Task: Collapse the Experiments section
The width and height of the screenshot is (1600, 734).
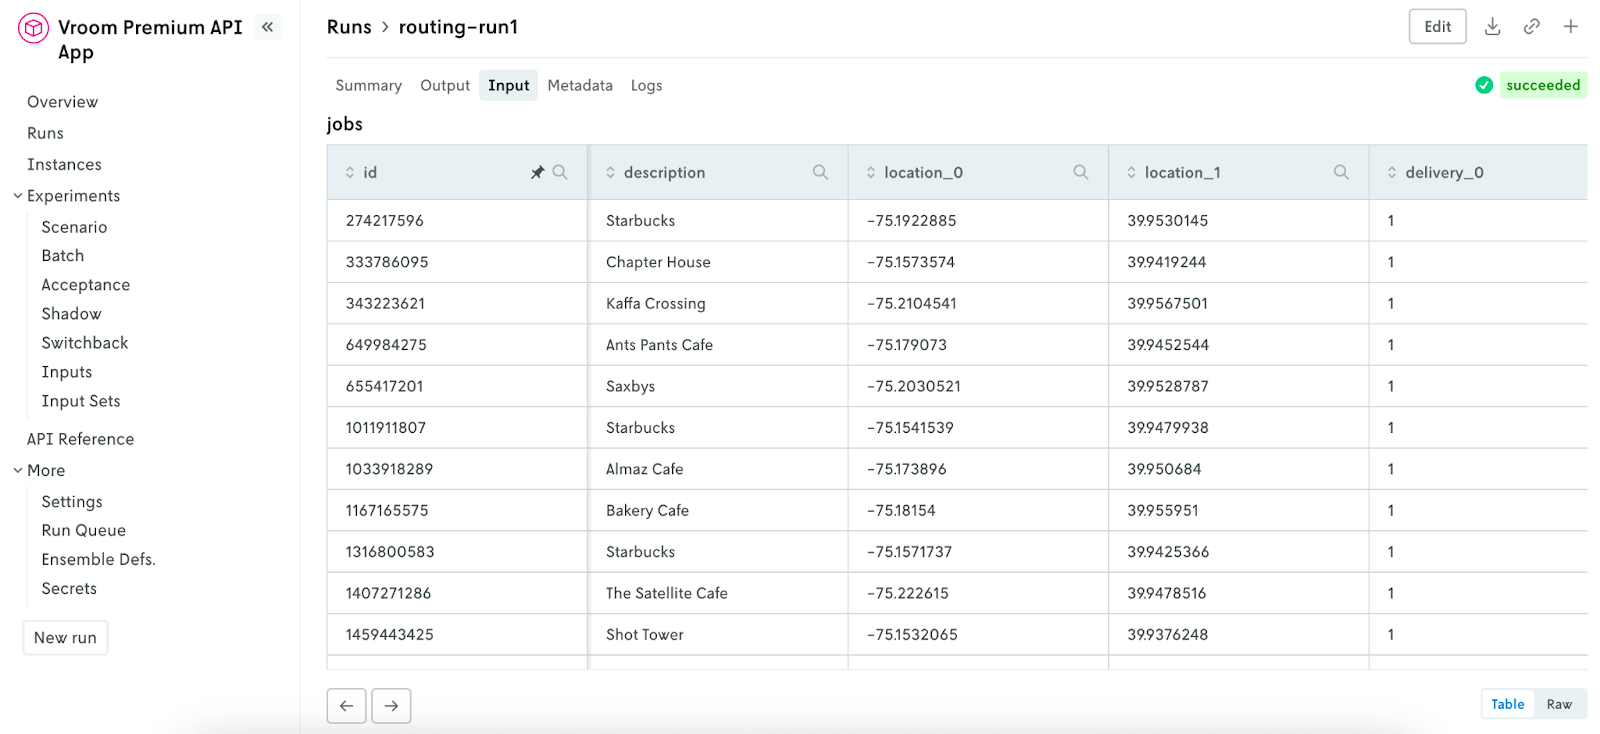Action: 18,196
